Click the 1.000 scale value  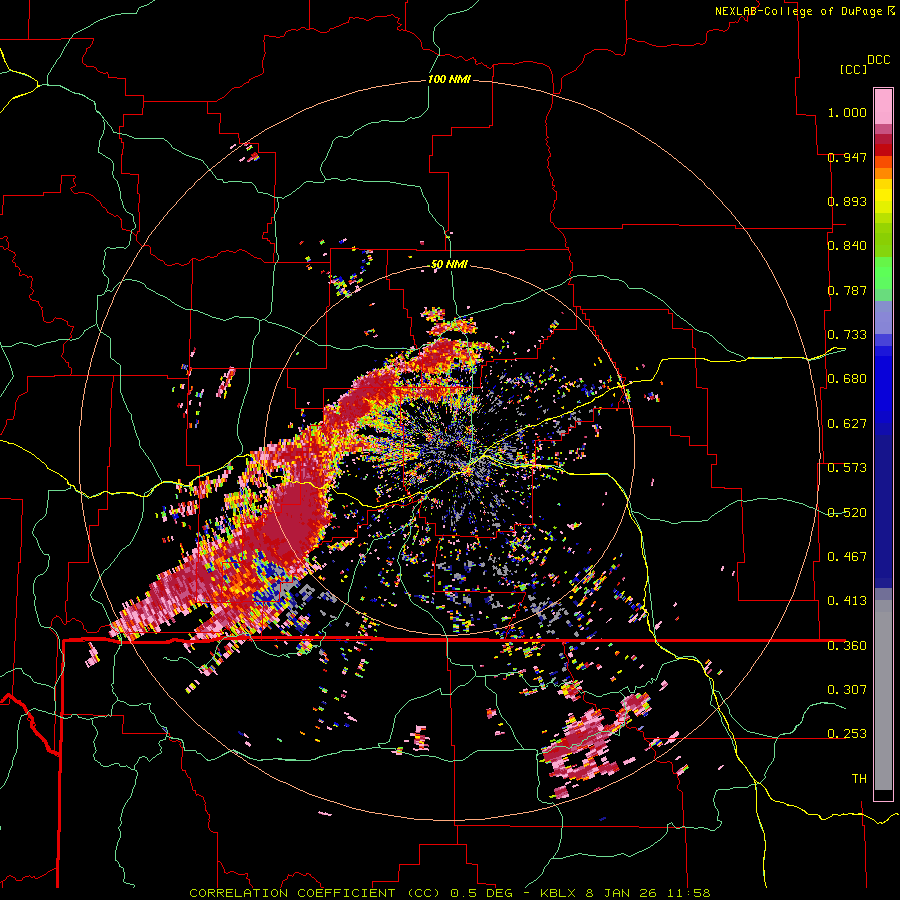[847, 112]
